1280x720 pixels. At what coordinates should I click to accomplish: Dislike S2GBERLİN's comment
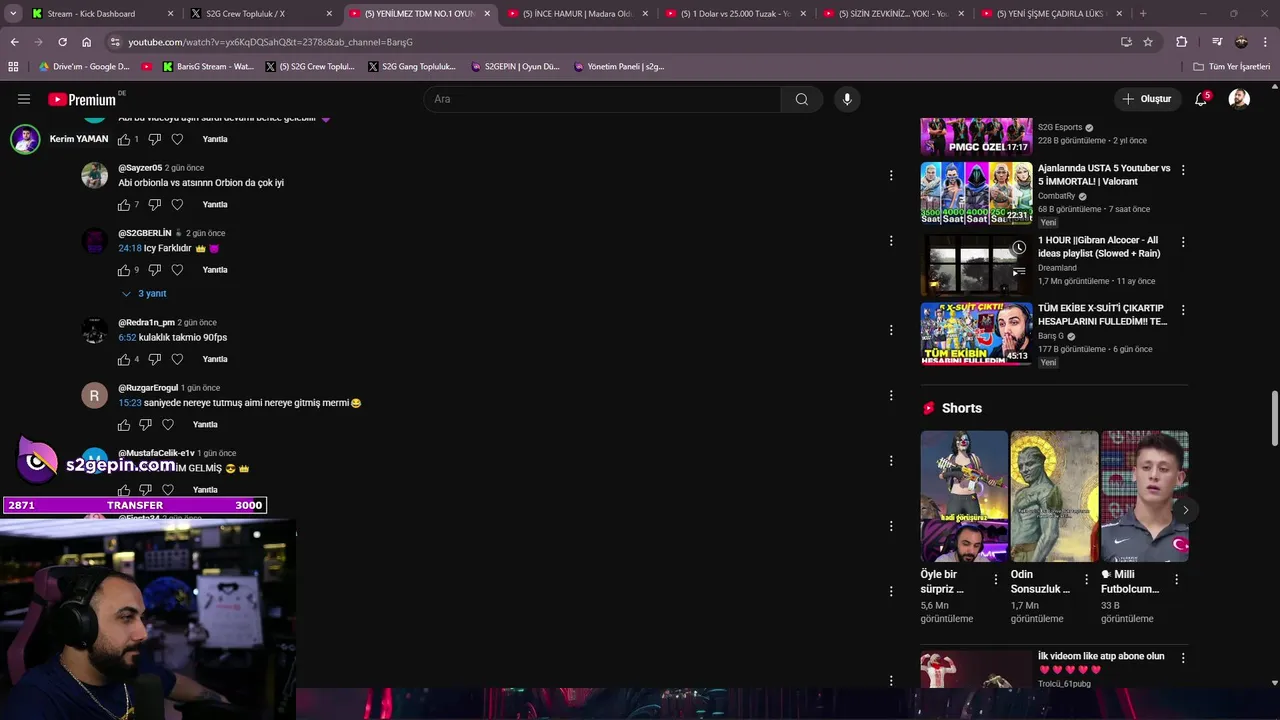pyautogui.click(x=155, y=270)
